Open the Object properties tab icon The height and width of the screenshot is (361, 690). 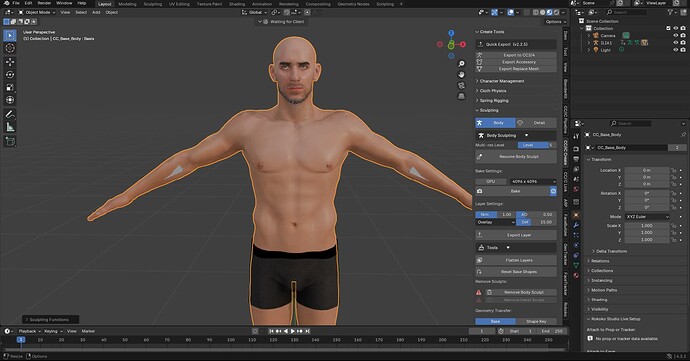tap(576, 215)
